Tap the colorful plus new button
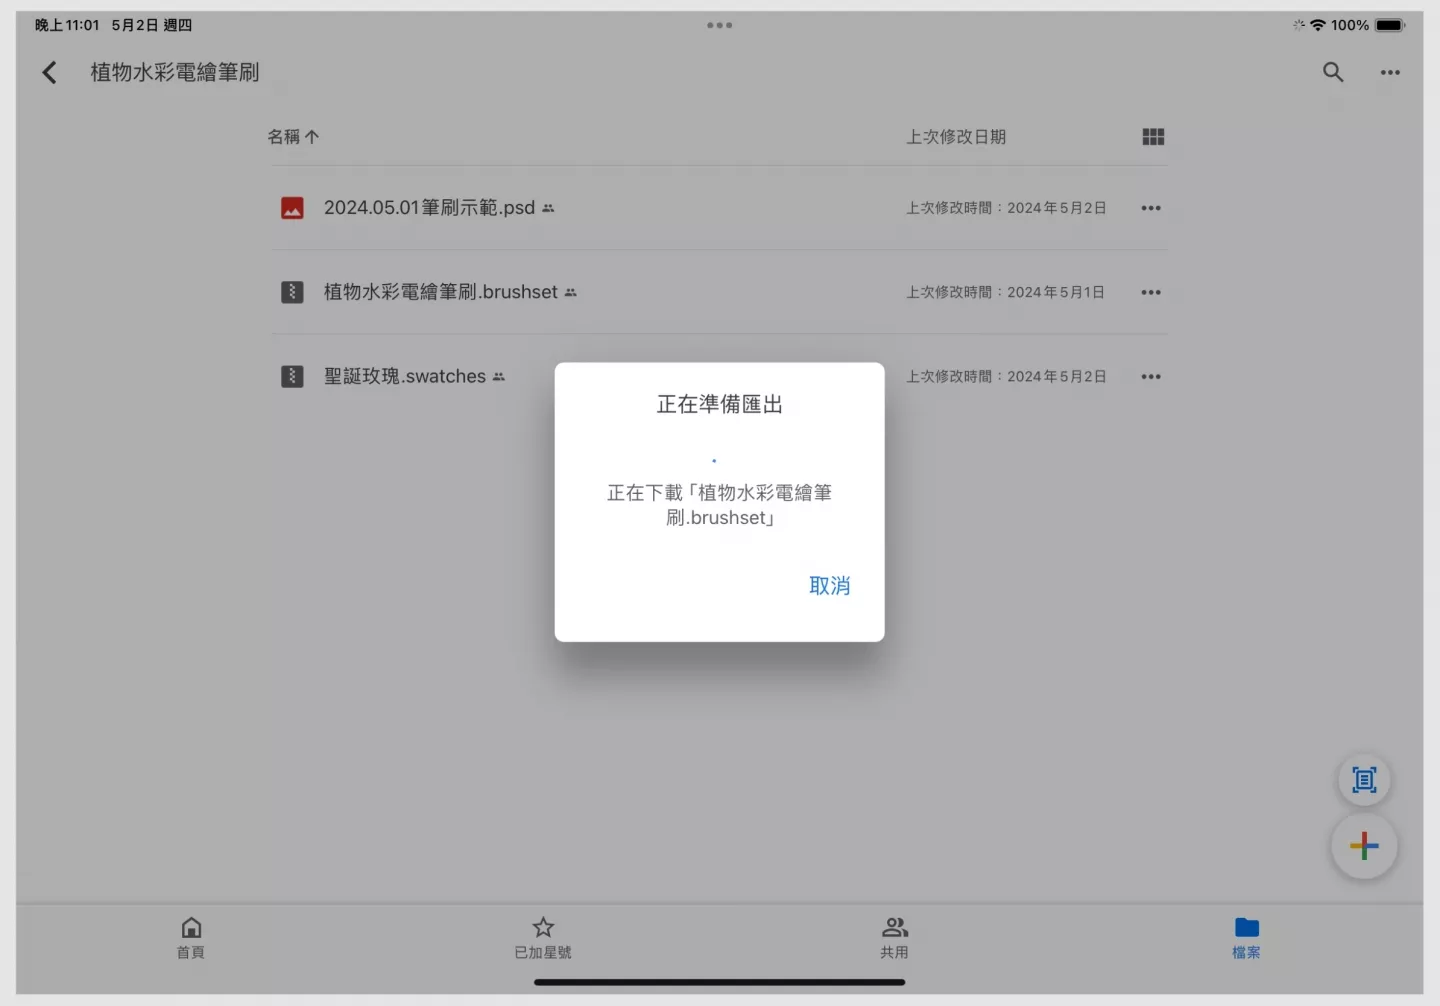 pos(1364,847)
